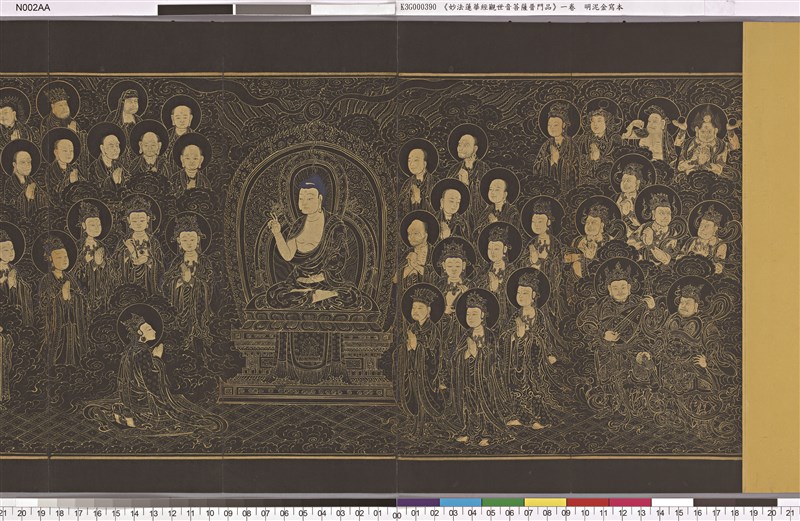800x521 pixels.
Task: Click the 00 center mark on ruler
Action: [x=397, y=515]
